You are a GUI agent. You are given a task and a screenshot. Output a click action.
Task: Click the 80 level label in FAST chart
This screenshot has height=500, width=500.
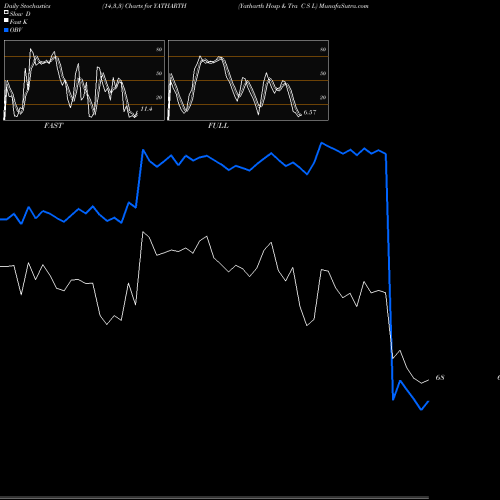pos(159,49)
